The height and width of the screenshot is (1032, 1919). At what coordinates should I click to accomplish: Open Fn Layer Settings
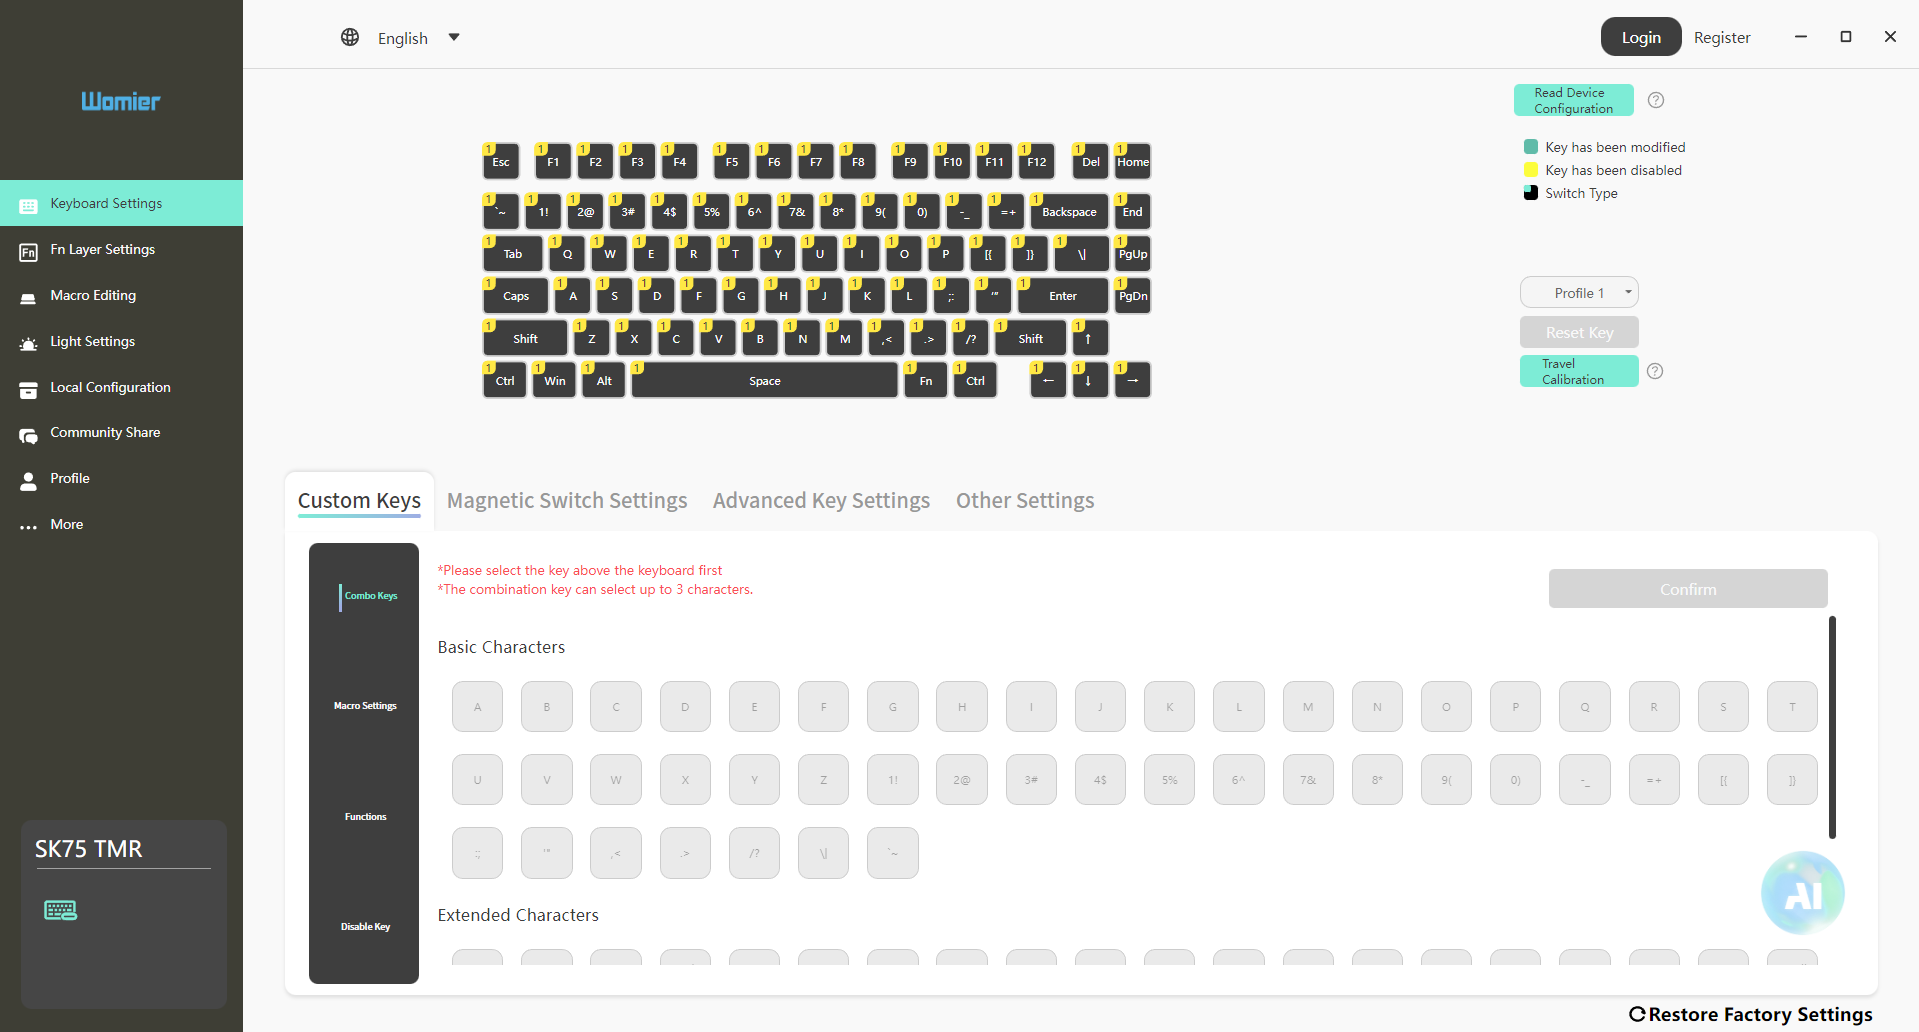click(x=102, y=250)
